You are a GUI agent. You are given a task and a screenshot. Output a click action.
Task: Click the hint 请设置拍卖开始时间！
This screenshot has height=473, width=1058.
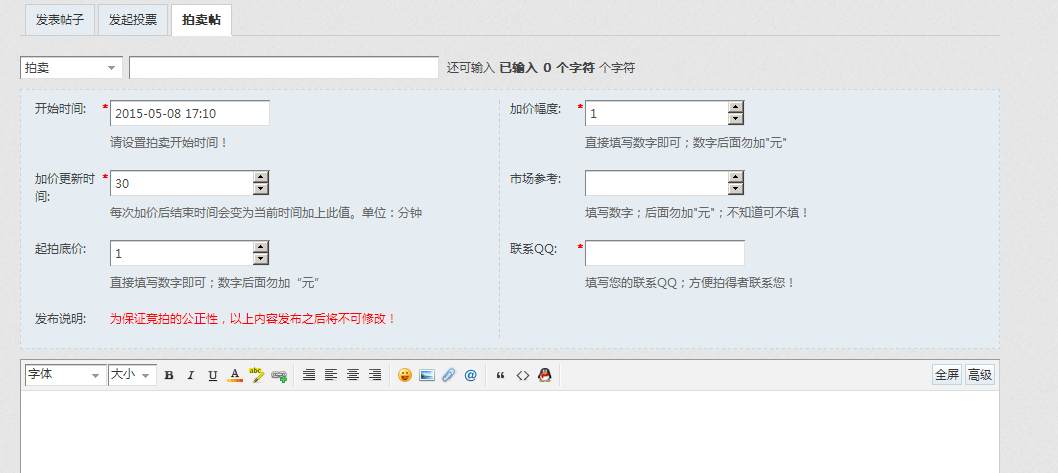coord(169,143)
